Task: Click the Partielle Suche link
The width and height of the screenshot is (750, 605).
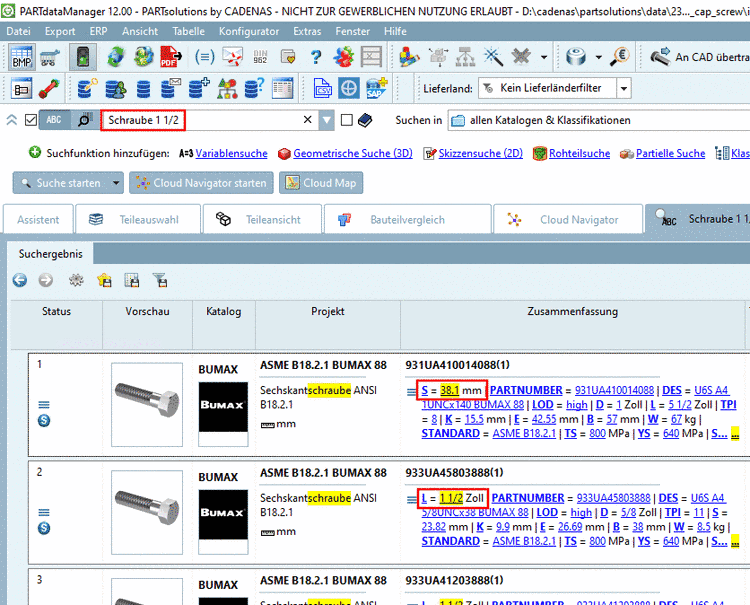Action: (x=670, y=154)
